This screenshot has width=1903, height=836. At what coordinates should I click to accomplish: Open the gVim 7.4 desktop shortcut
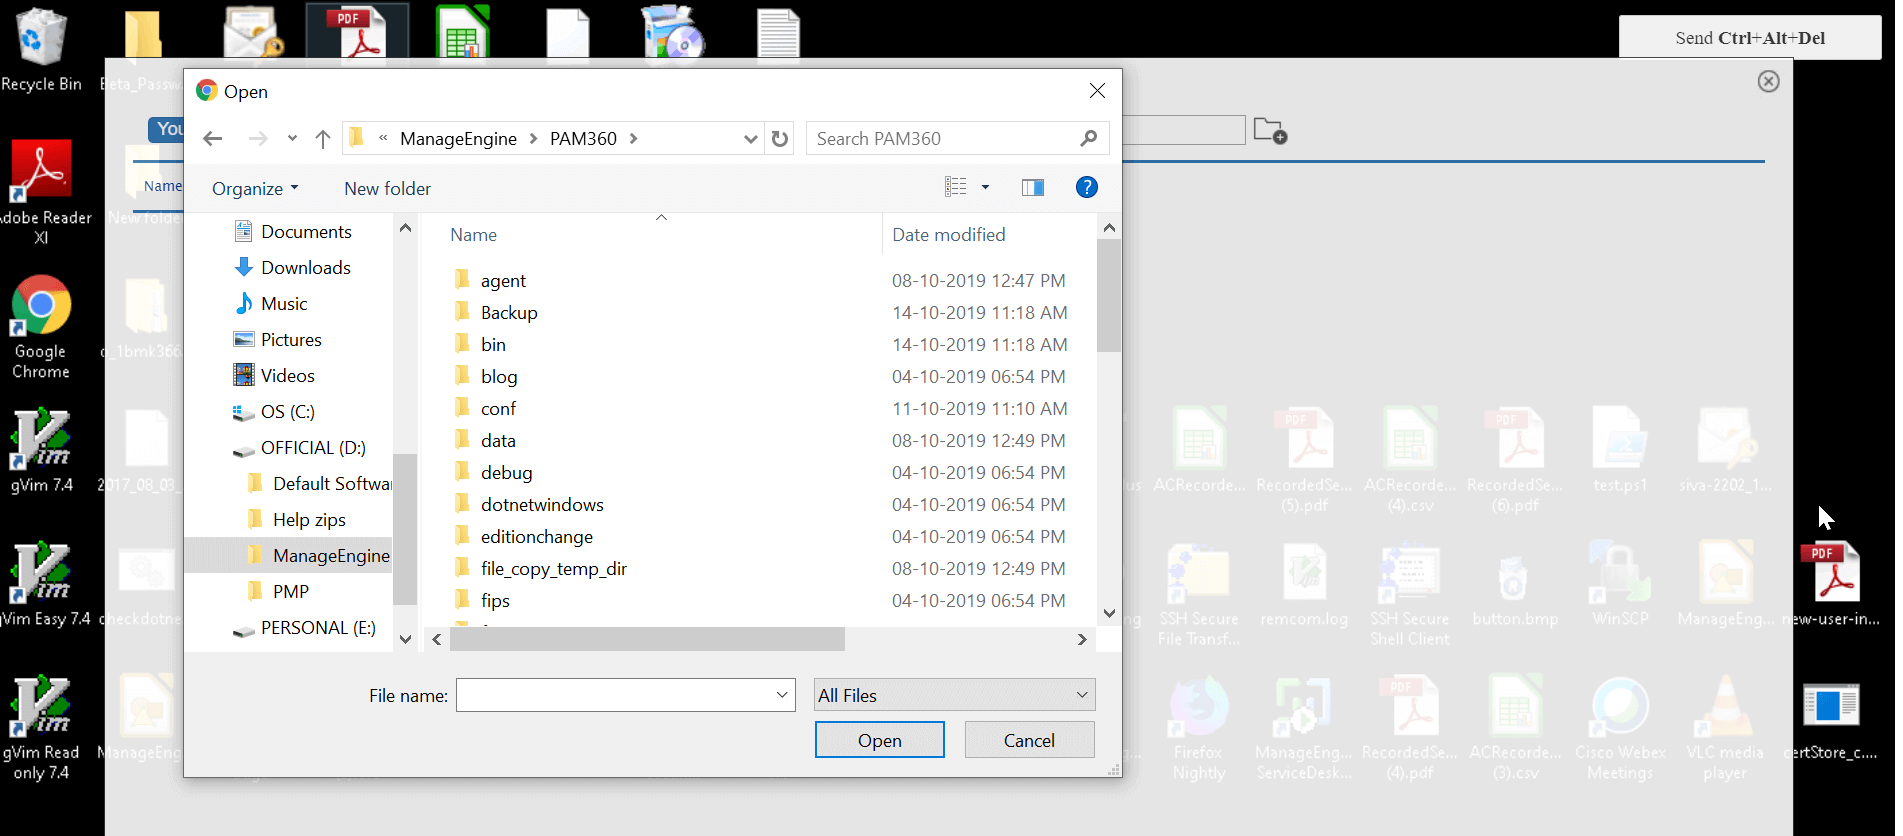pyautogui.click(x=41, y=450)
